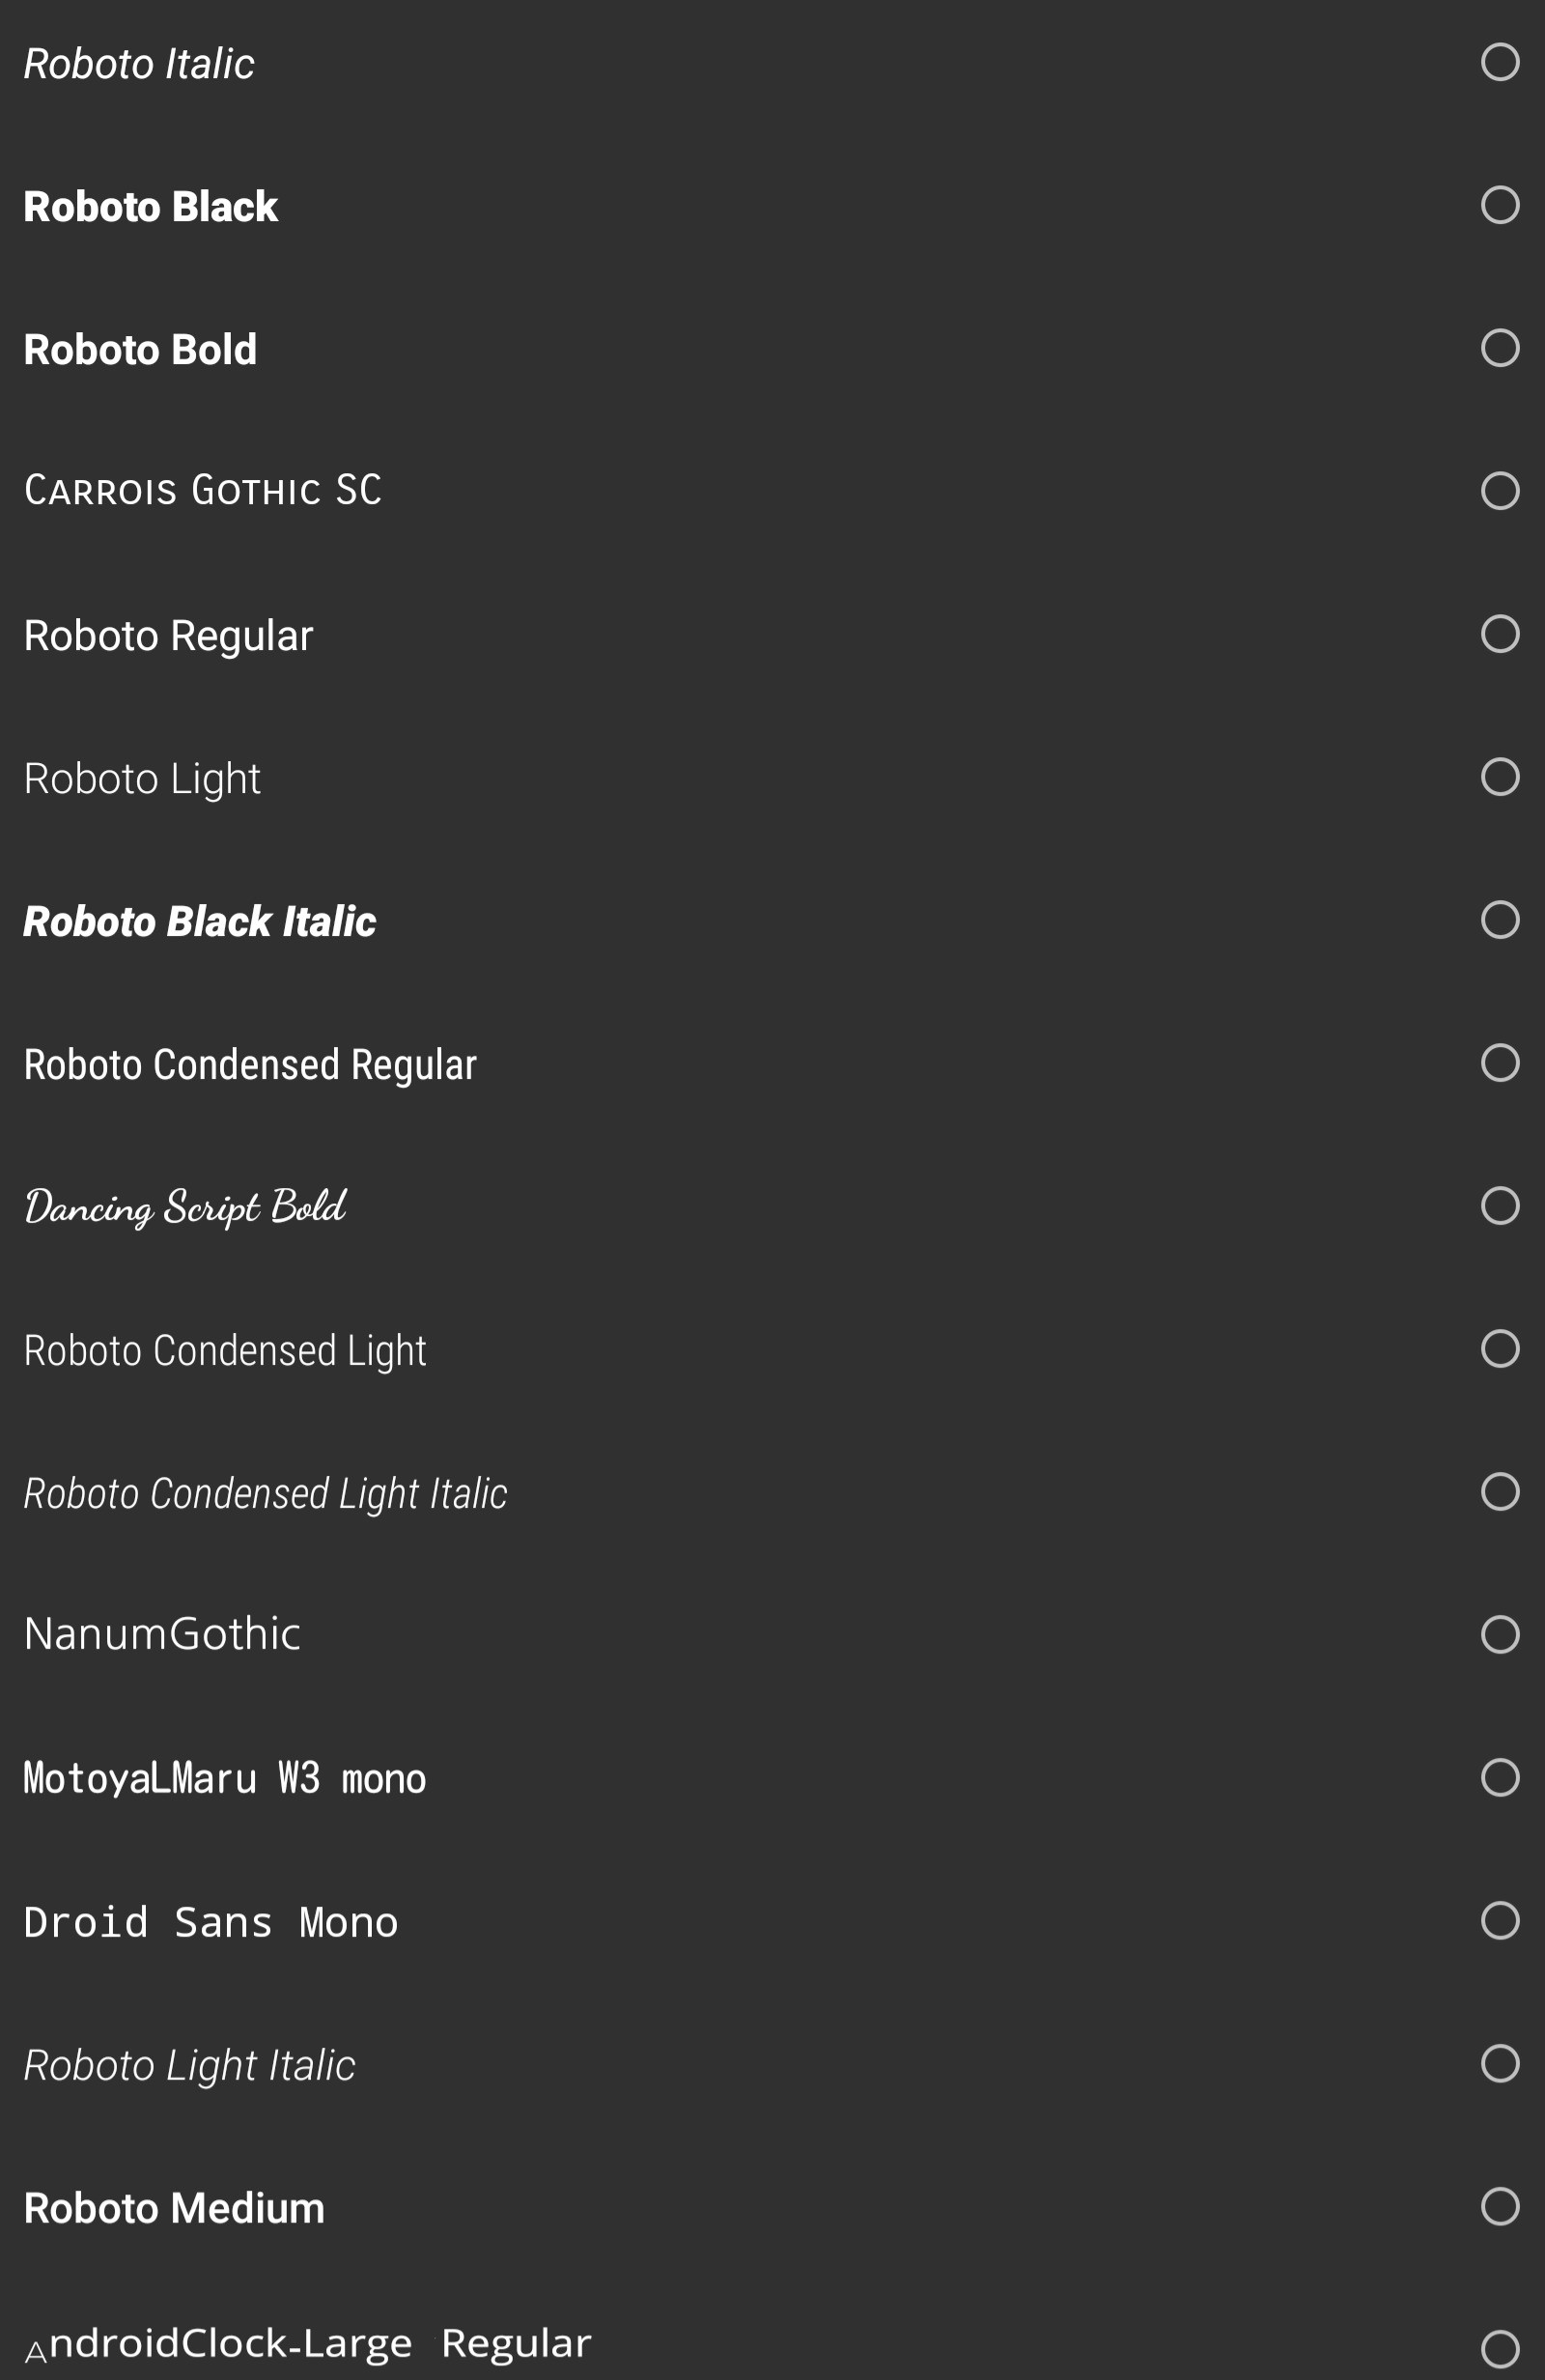Click the NanumGothic font name
Image resolution: width=1545 pixels, height=2380 pixels.
(x=162, y=1634)
